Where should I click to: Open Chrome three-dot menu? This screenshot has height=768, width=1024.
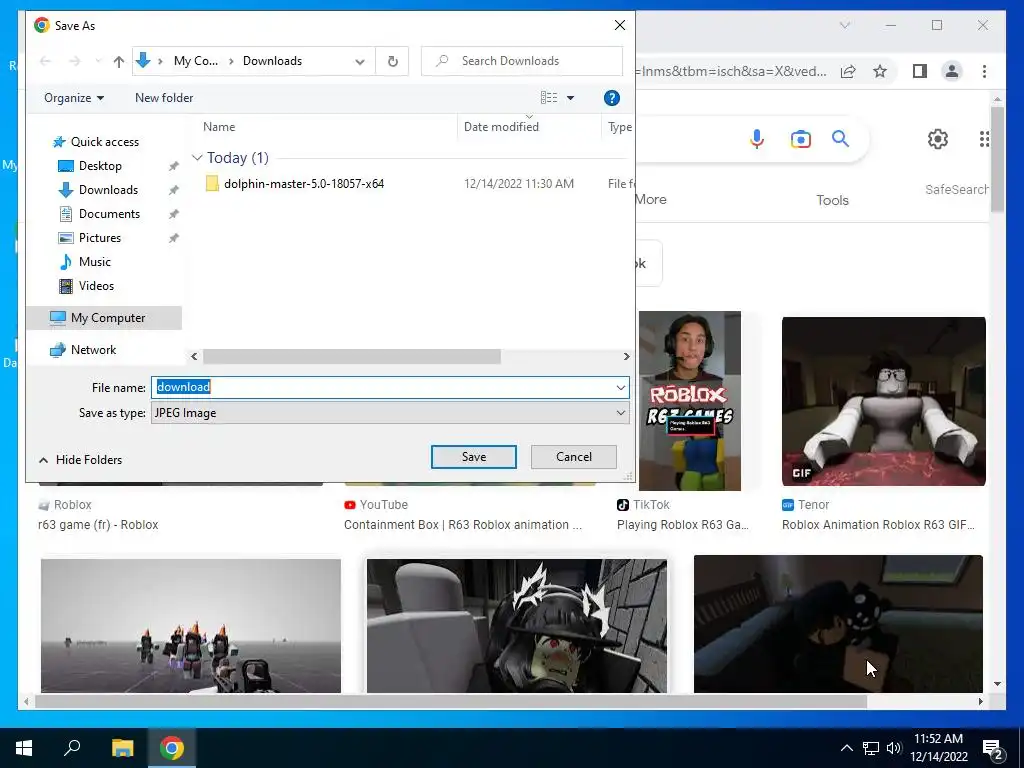click(984, 71)
